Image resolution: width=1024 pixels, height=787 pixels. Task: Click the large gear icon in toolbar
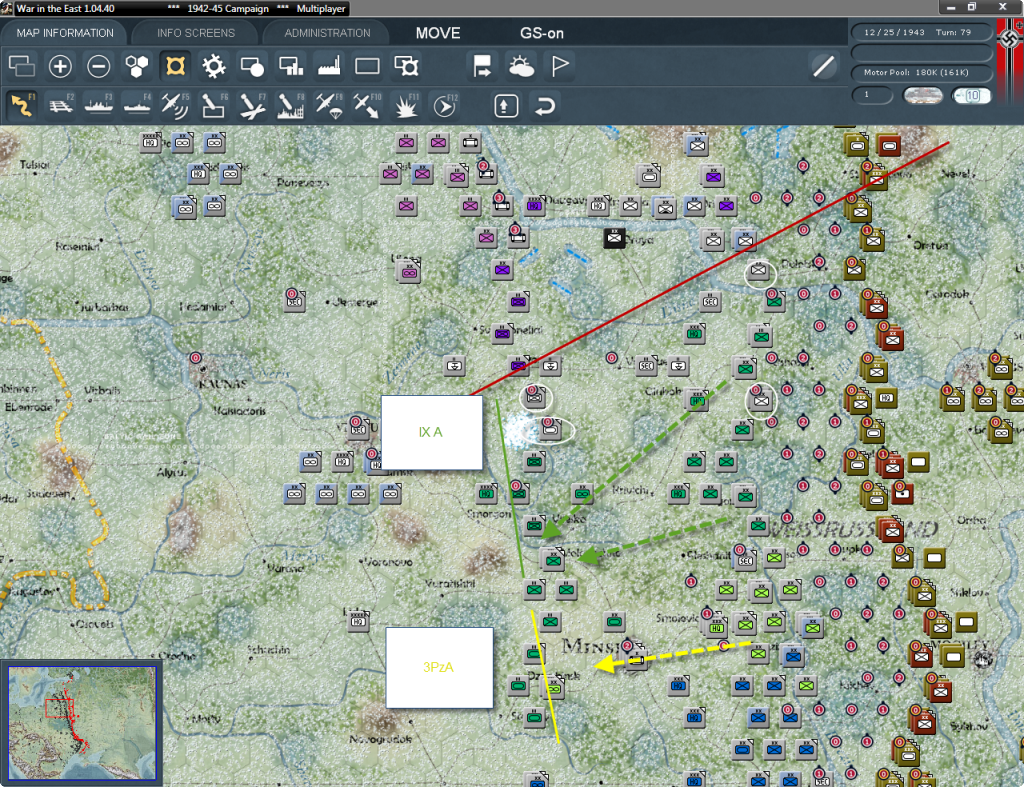pyautogui.click(x=214, y=66)
